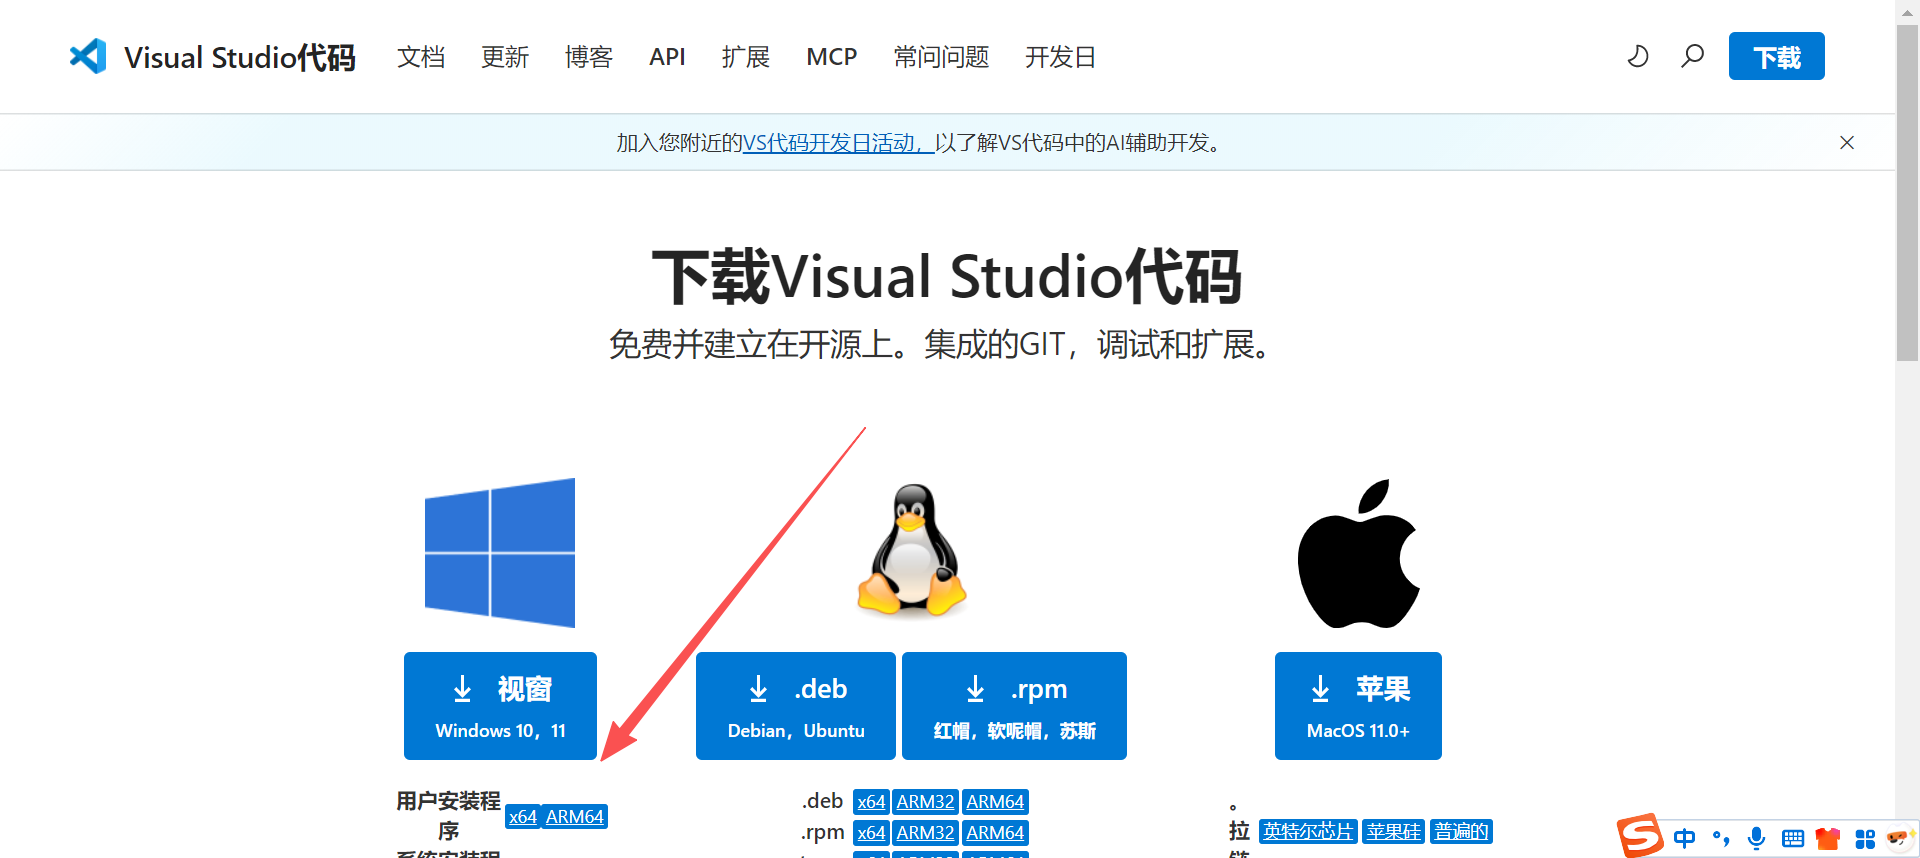Click the 苹果硅 mac link

click(1393, 831)
